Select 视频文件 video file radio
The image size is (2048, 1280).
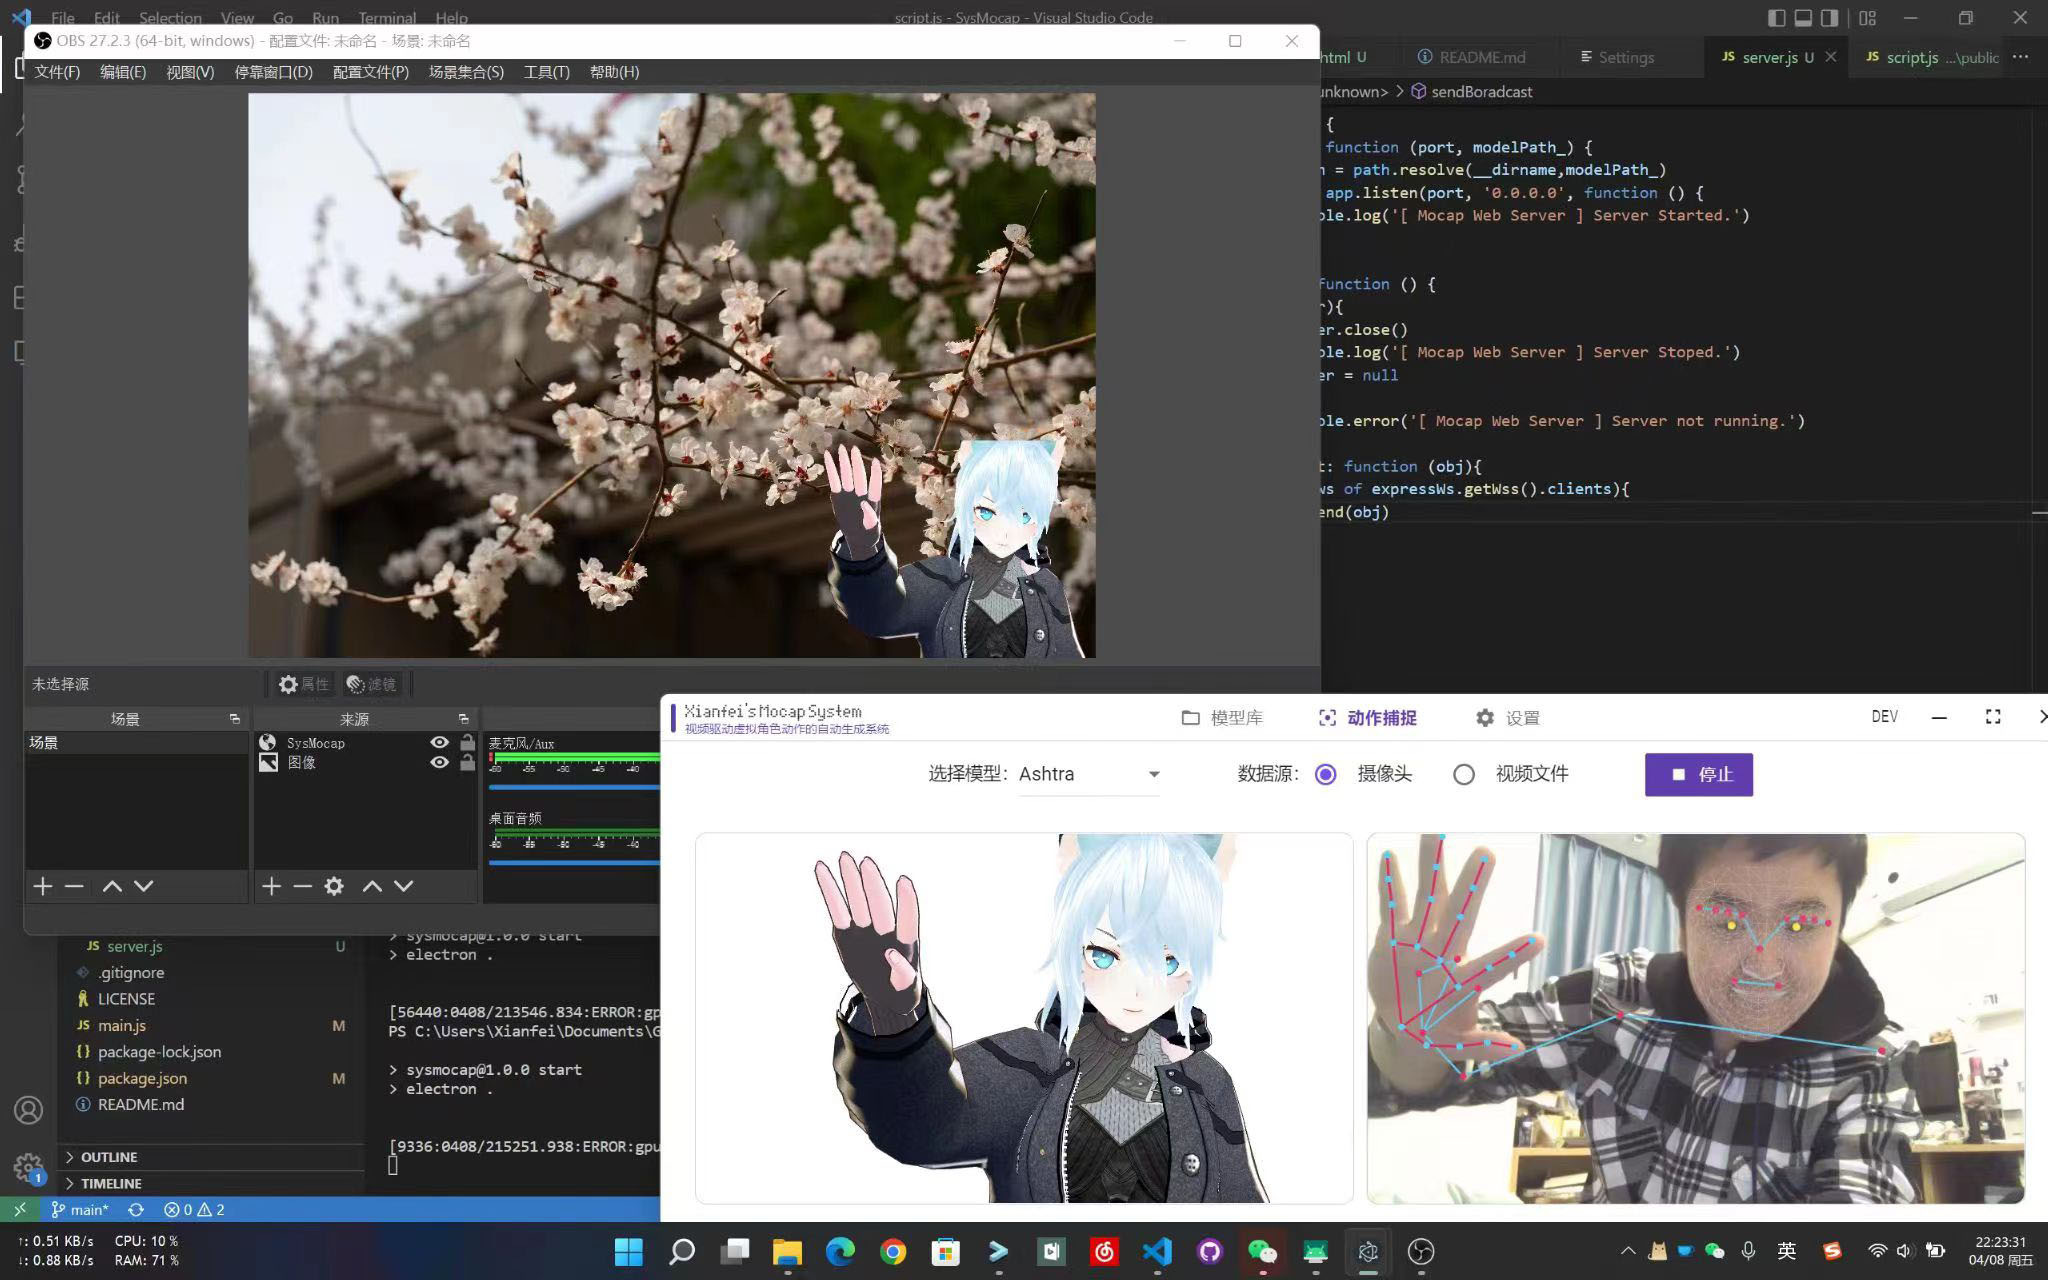(x=1464, y=774)
